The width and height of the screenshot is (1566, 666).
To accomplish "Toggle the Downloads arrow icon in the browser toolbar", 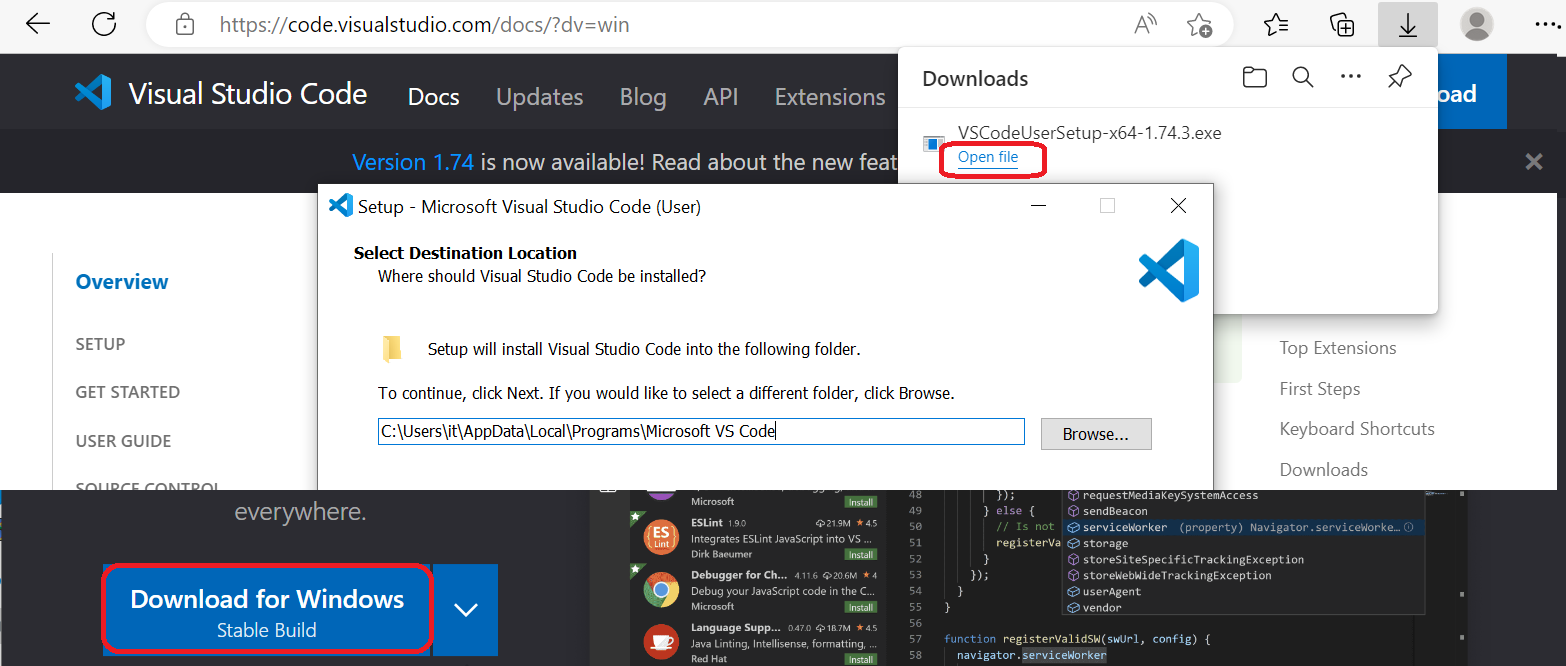I will point(1408,24).
